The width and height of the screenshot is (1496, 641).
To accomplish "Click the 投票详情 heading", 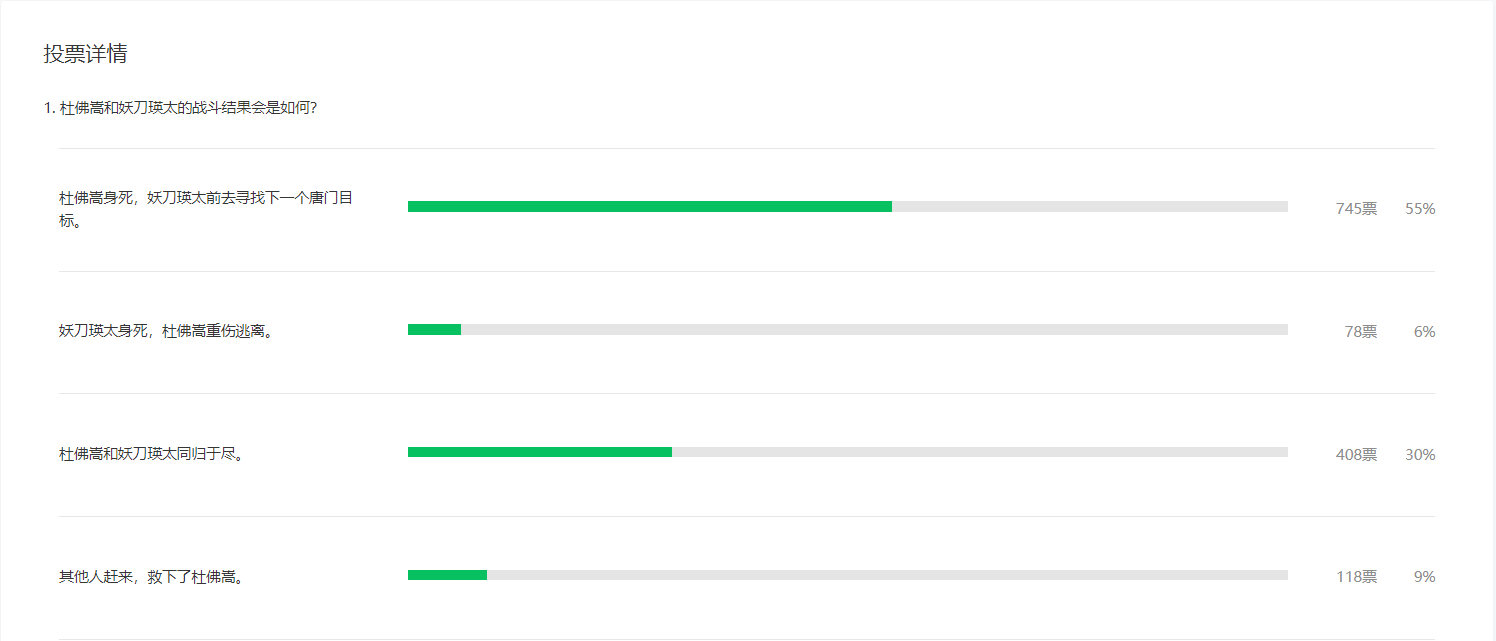I will point(85,54).
